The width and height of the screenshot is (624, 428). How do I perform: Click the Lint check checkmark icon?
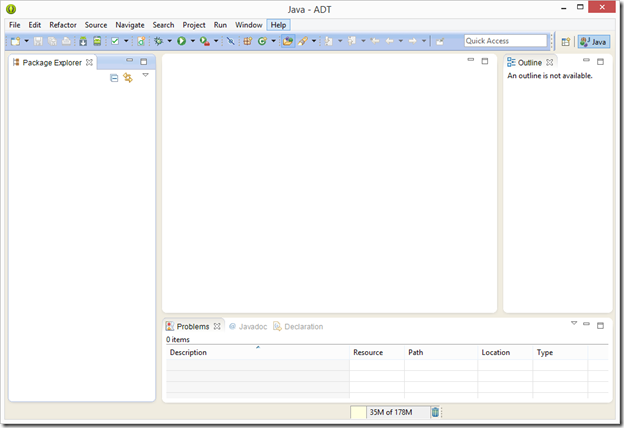click(115, 41)
